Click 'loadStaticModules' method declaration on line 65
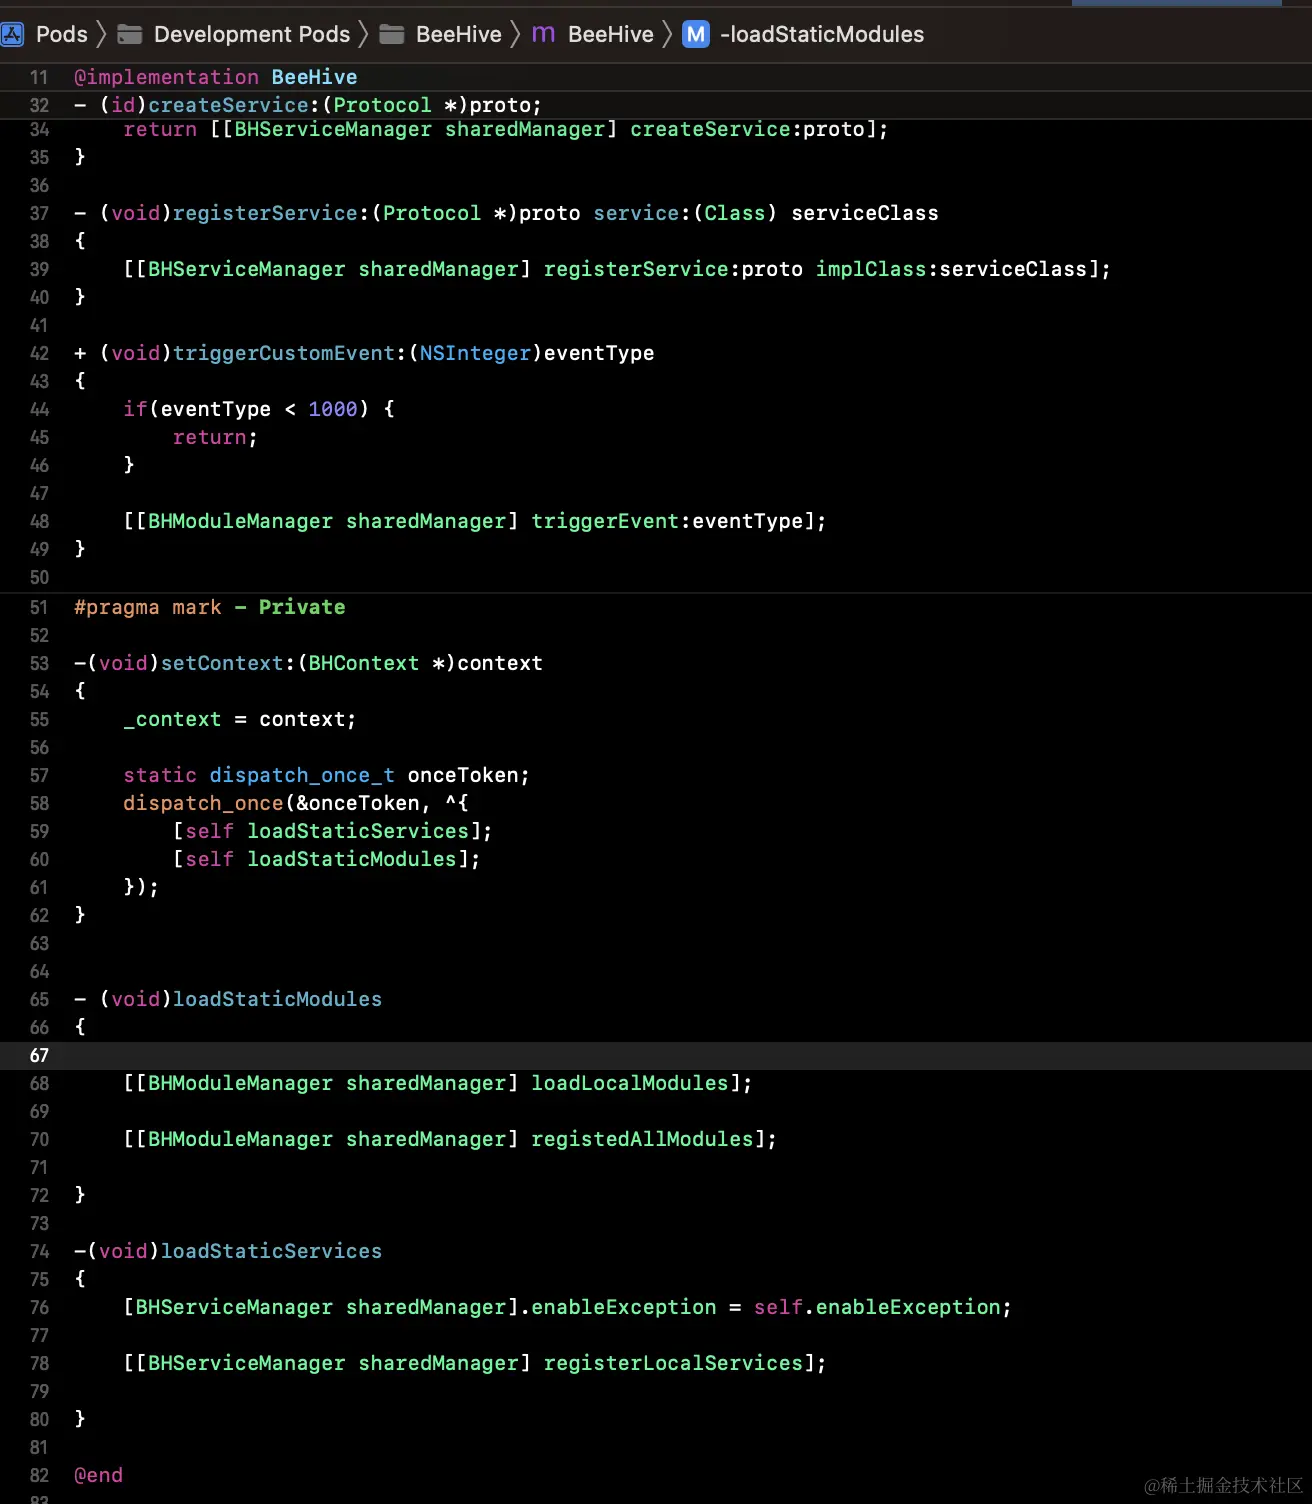Viewport: 1312px width, 1504px height. 277,999
